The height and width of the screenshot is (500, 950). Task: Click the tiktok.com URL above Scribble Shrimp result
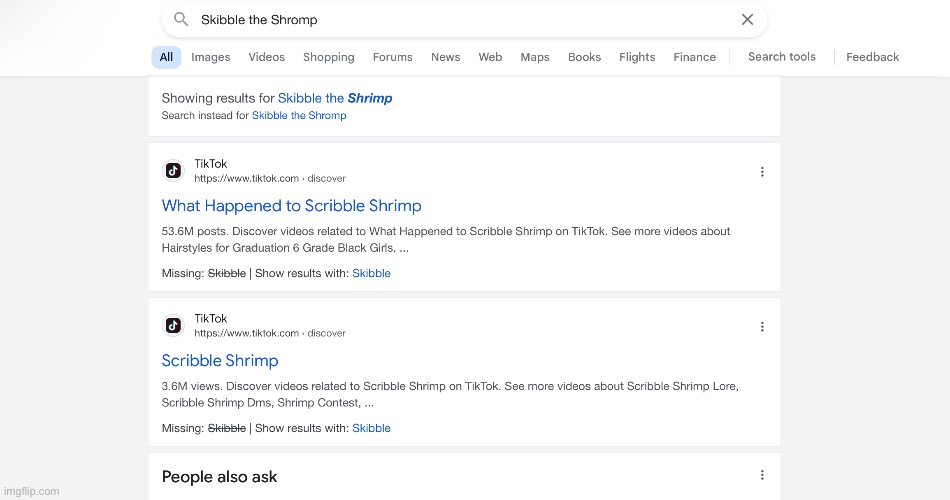coord(270,333)
